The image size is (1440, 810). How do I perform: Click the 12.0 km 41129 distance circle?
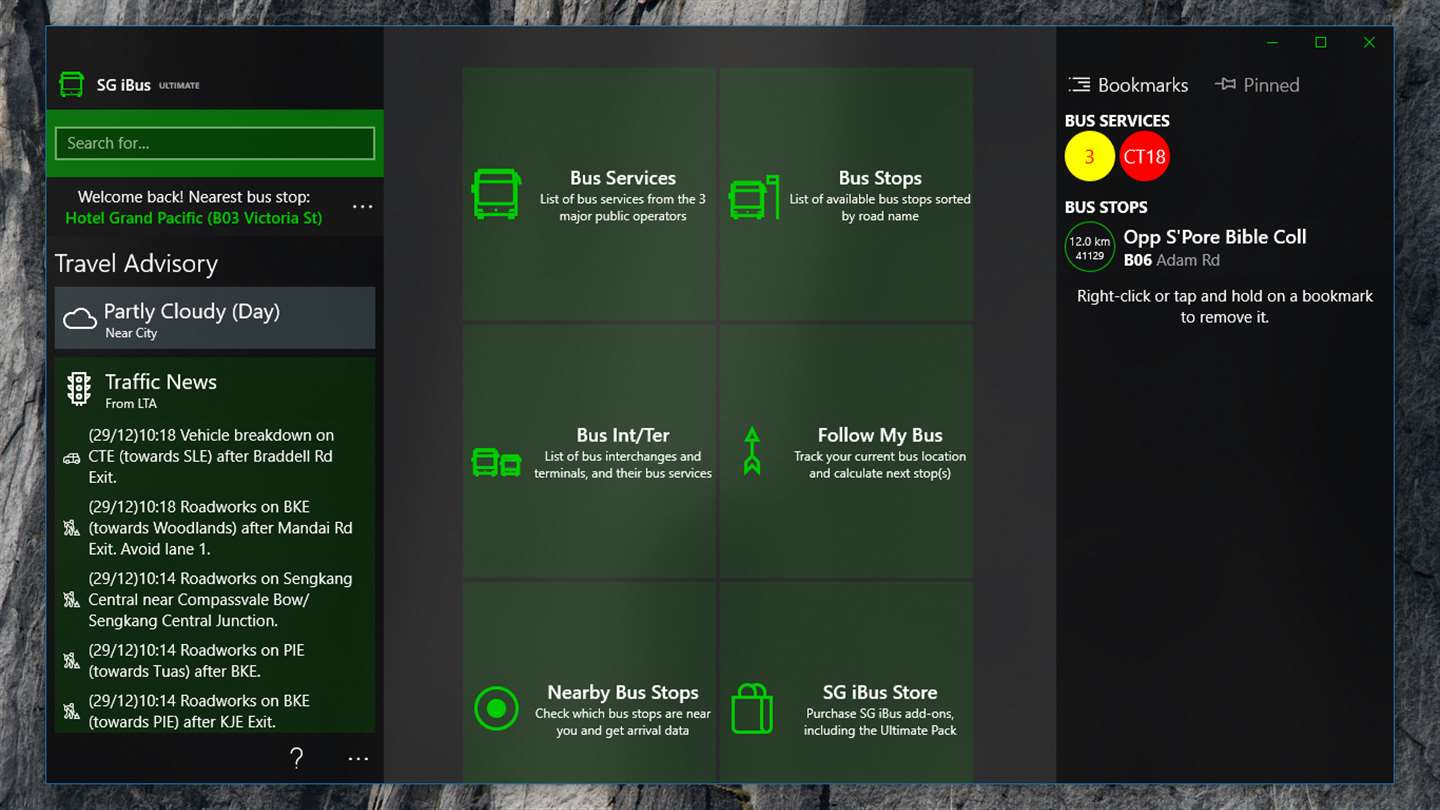pyautogui.click(x=1090, y=247)
